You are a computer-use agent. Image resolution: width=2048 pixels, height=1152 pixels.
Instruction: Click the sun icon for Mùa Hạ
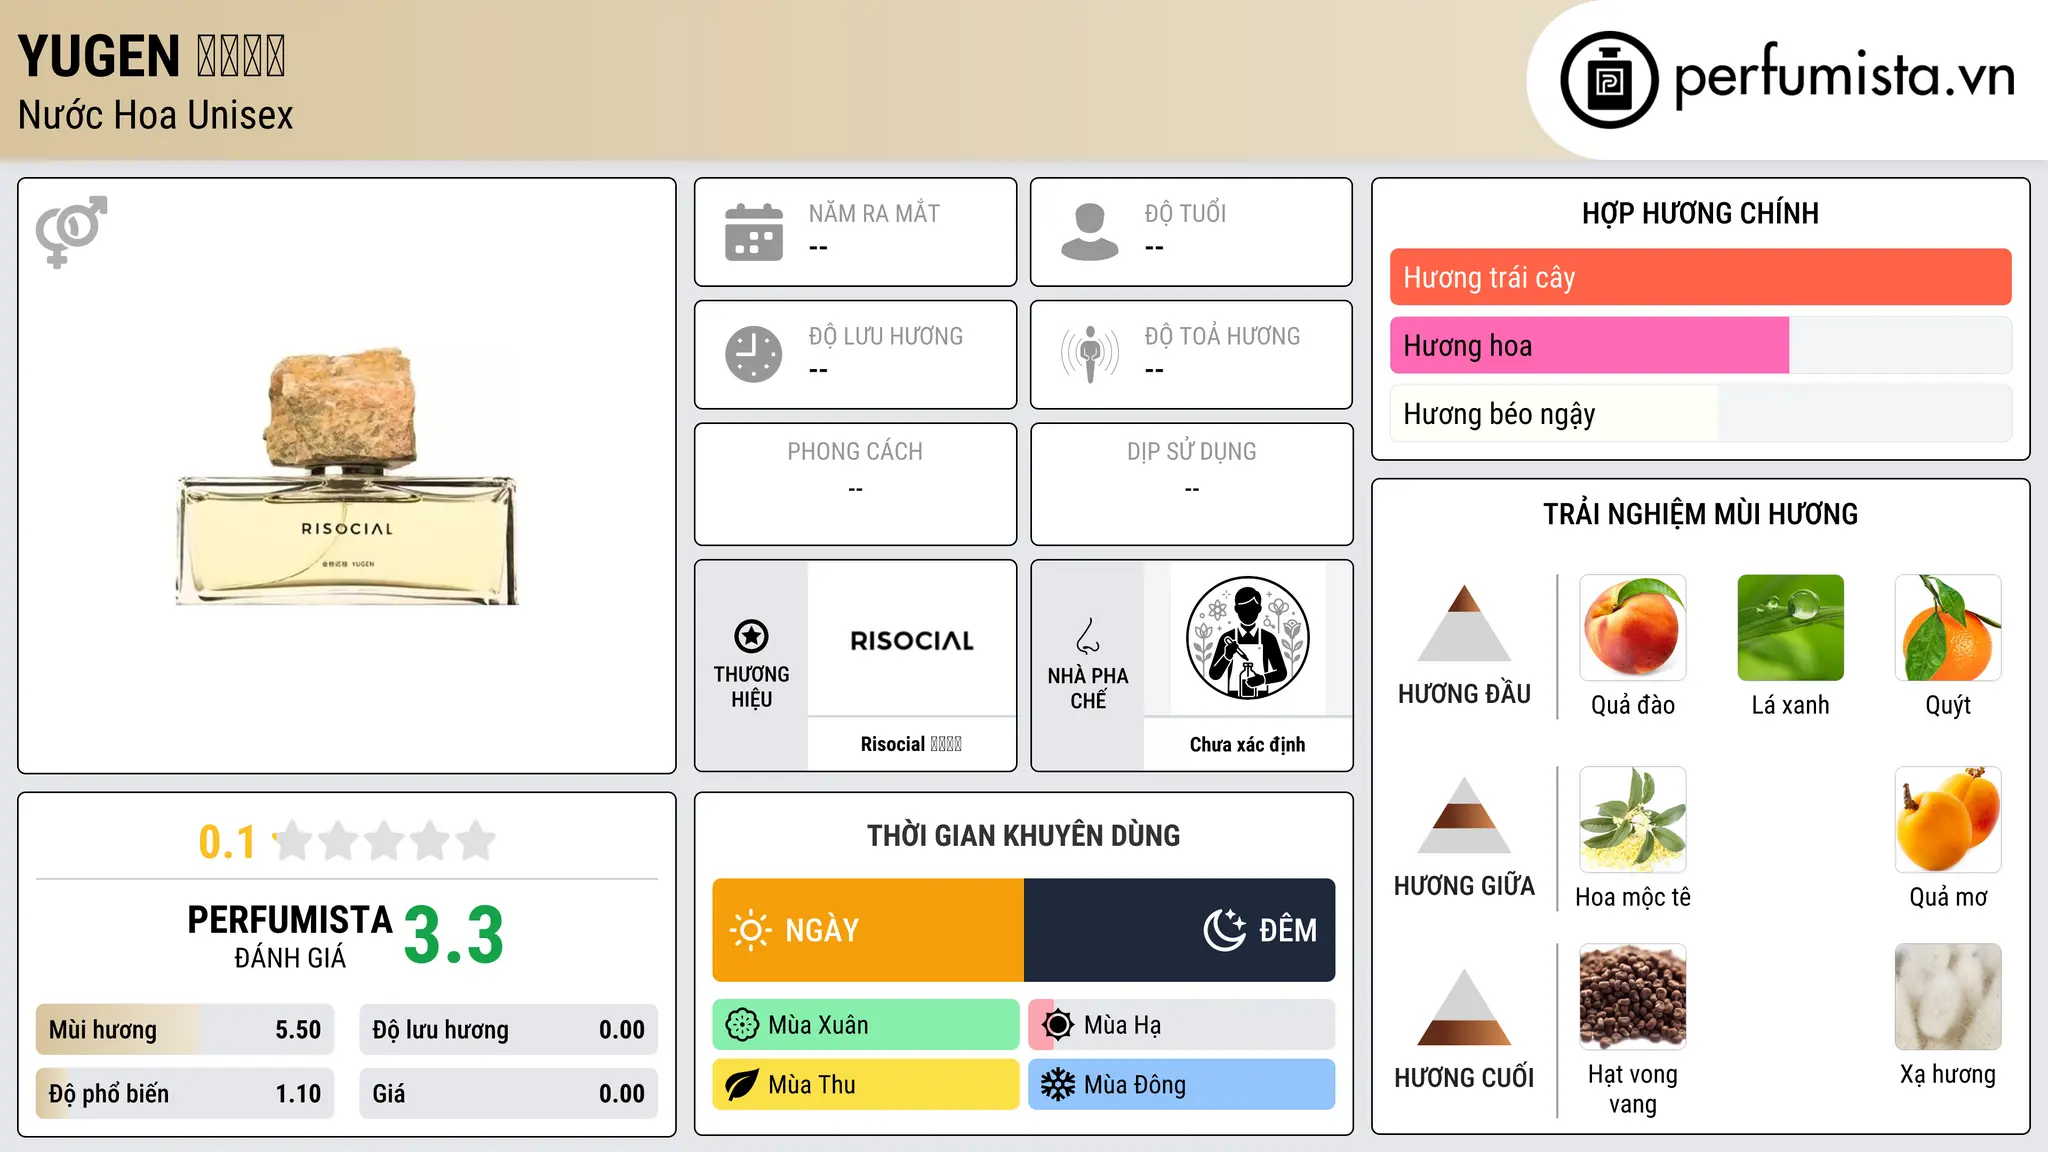tap(1058, 1025)
